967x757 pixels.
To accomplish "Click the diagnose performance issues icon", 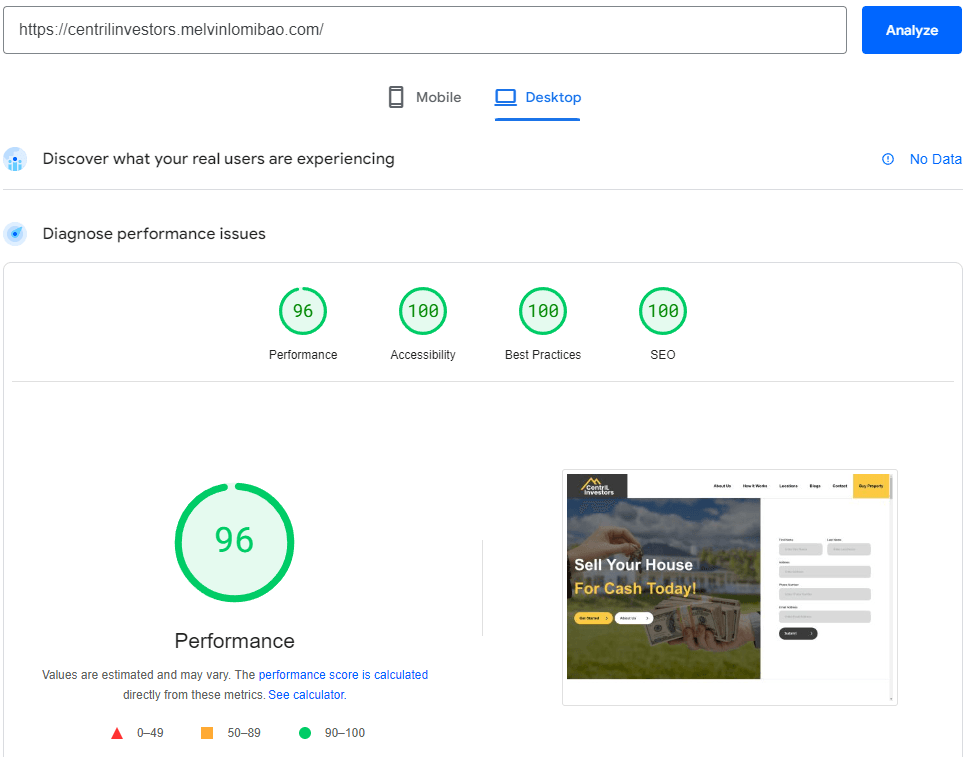I will (x=15, y=234).
